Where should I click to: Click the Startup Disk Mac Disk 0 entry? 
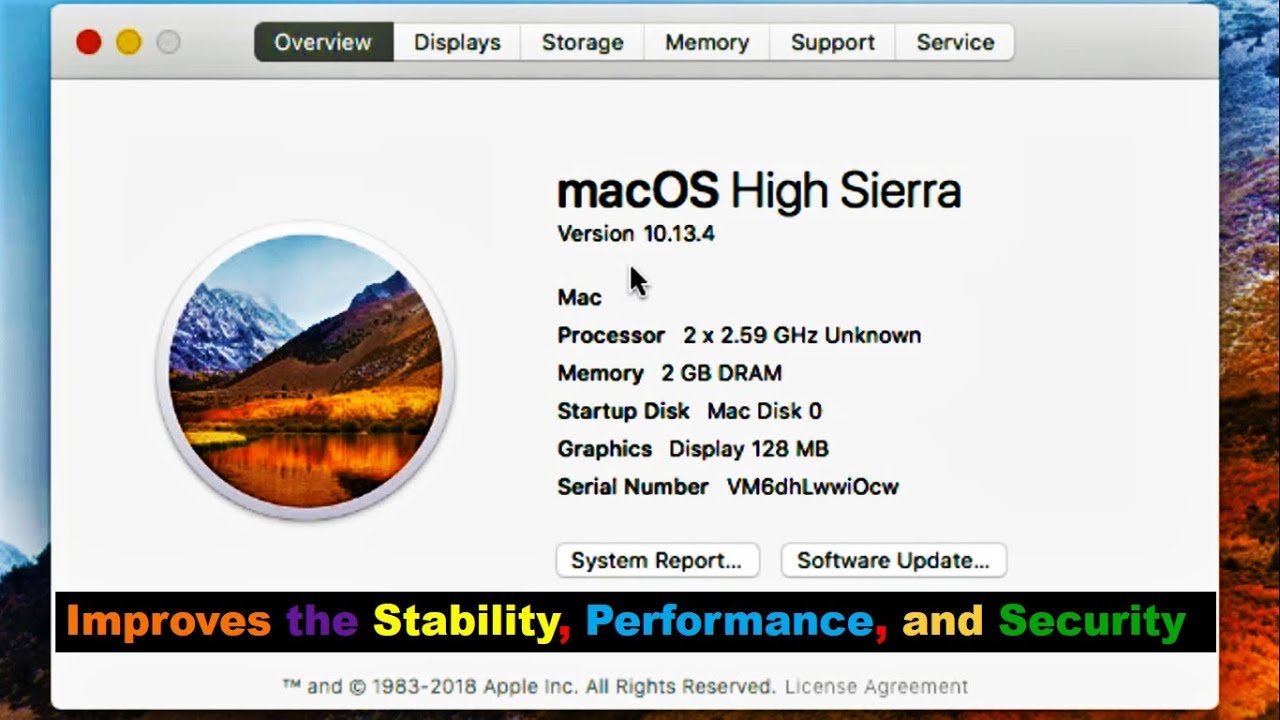[x=689, y=411]
